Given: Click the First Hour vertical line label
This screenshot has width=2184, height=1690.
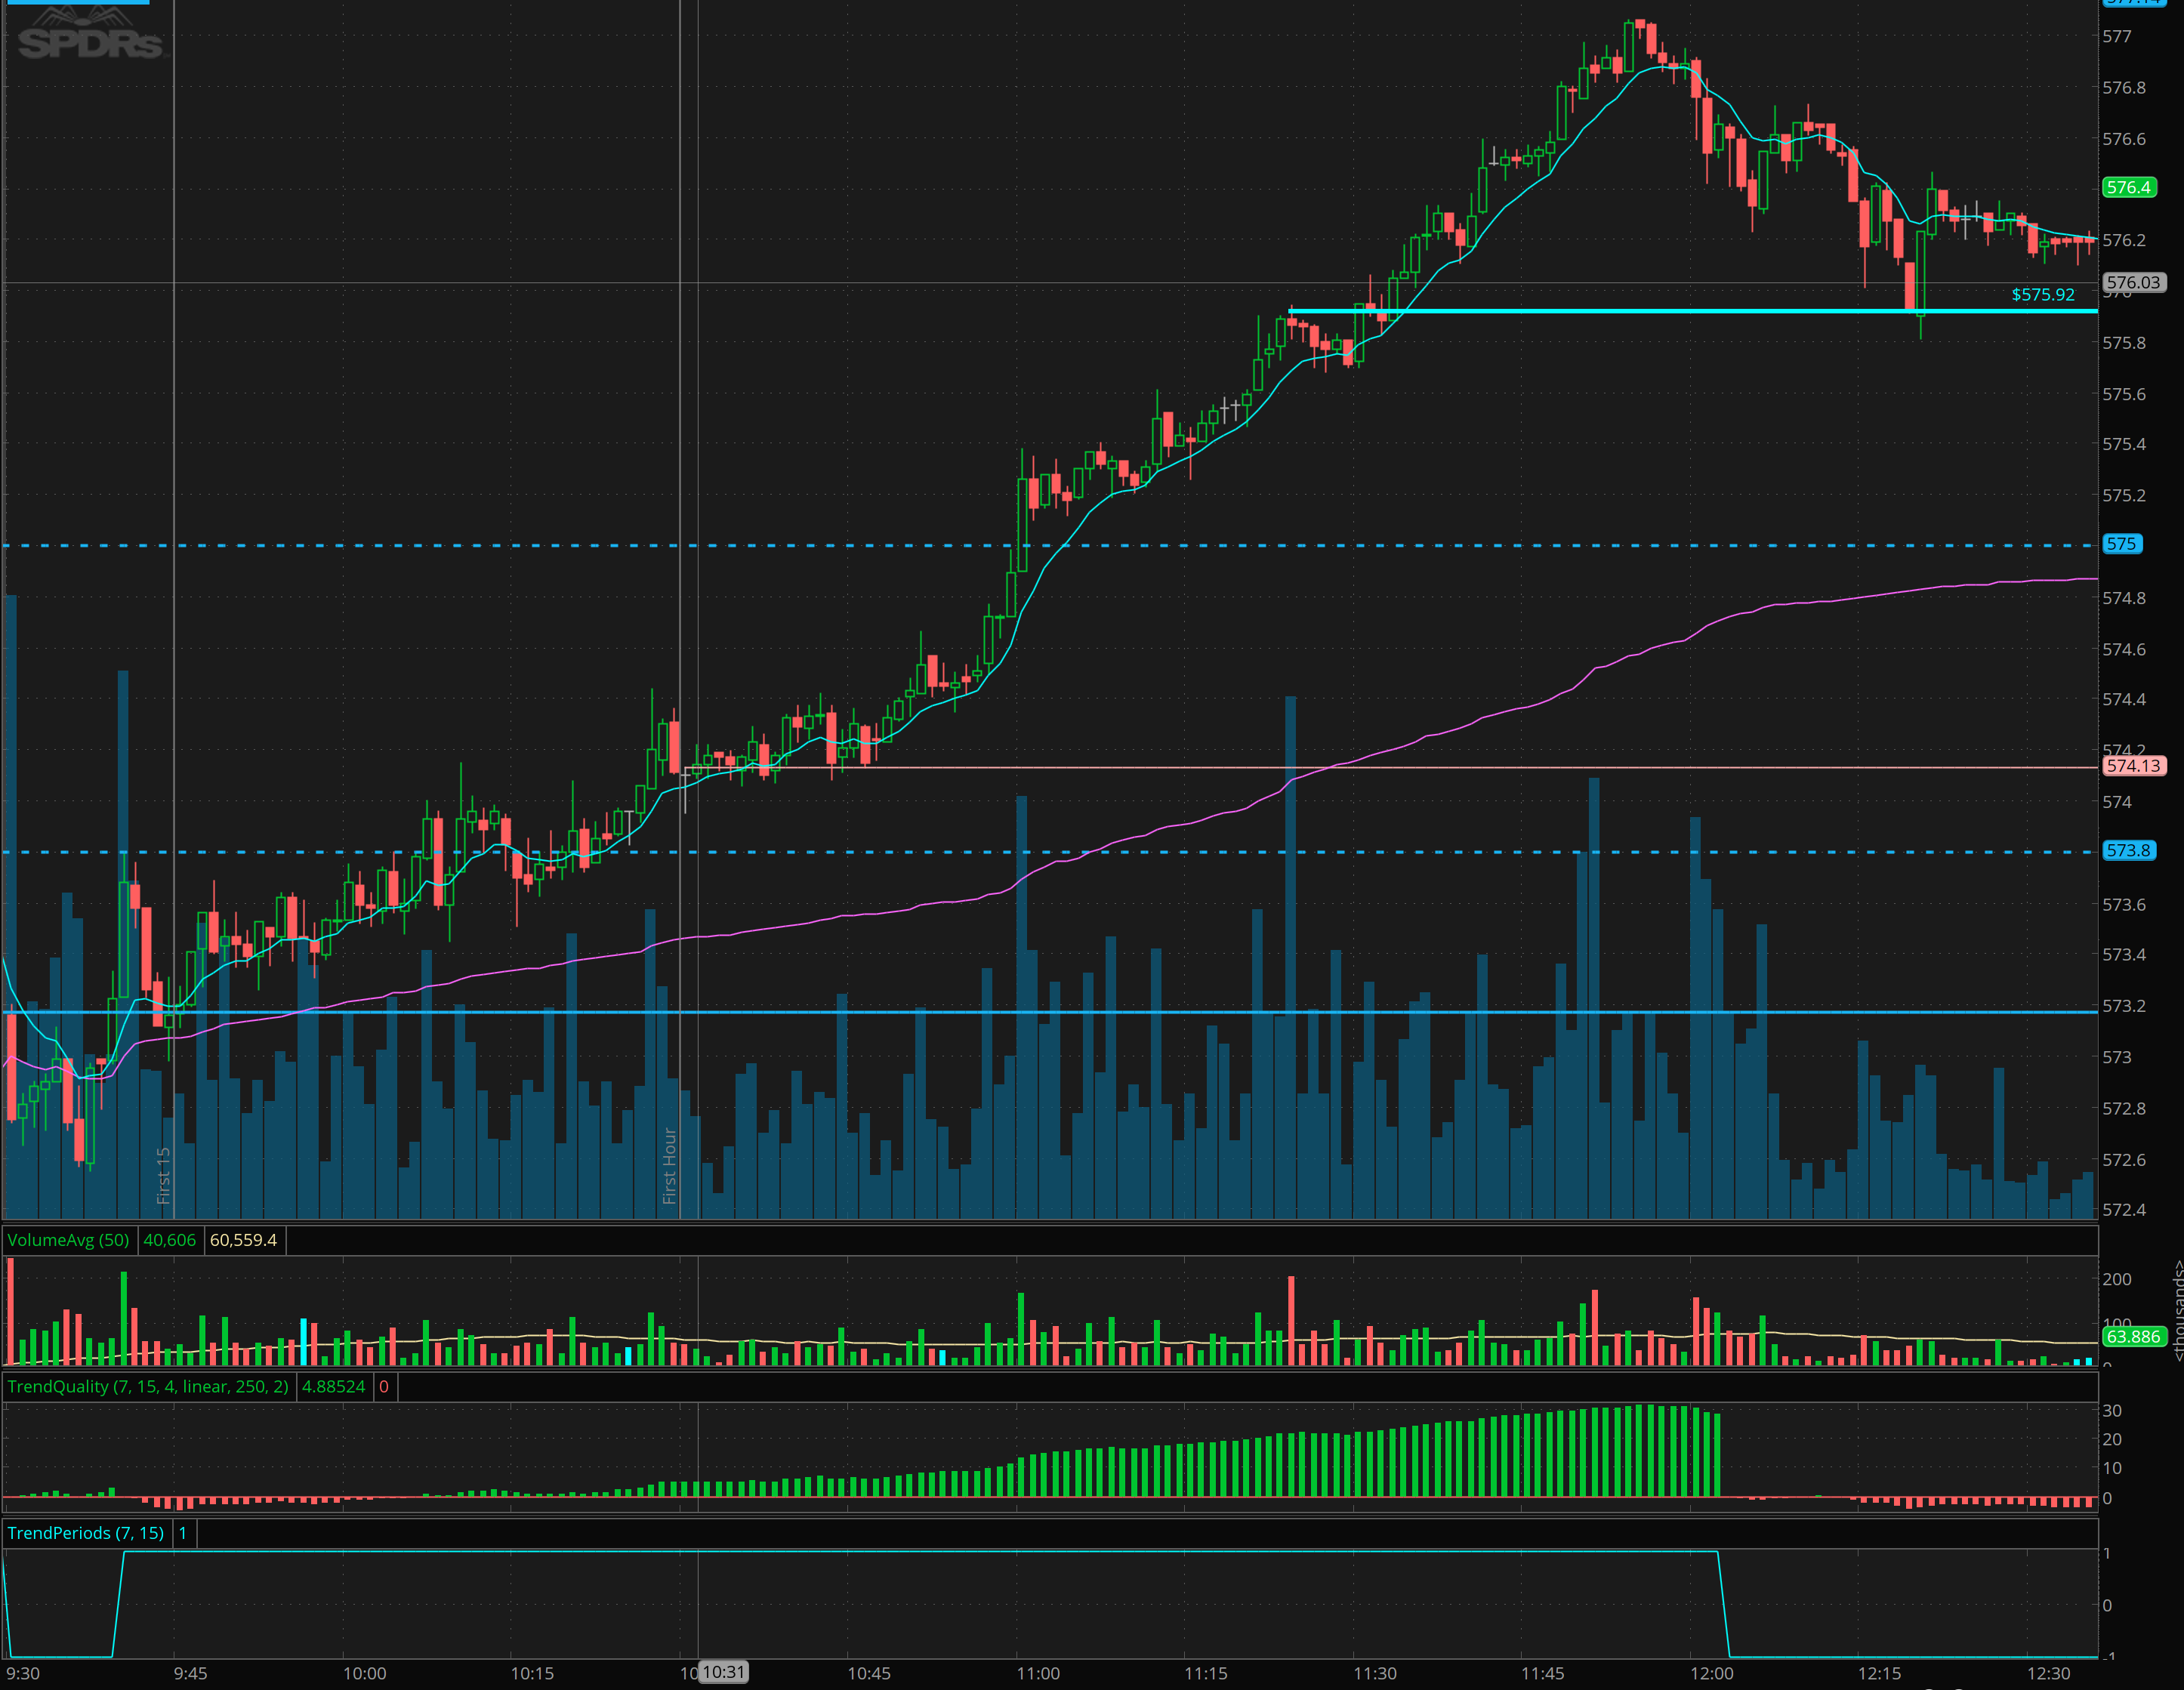Looking at the screenshot, I should 669,1165.
